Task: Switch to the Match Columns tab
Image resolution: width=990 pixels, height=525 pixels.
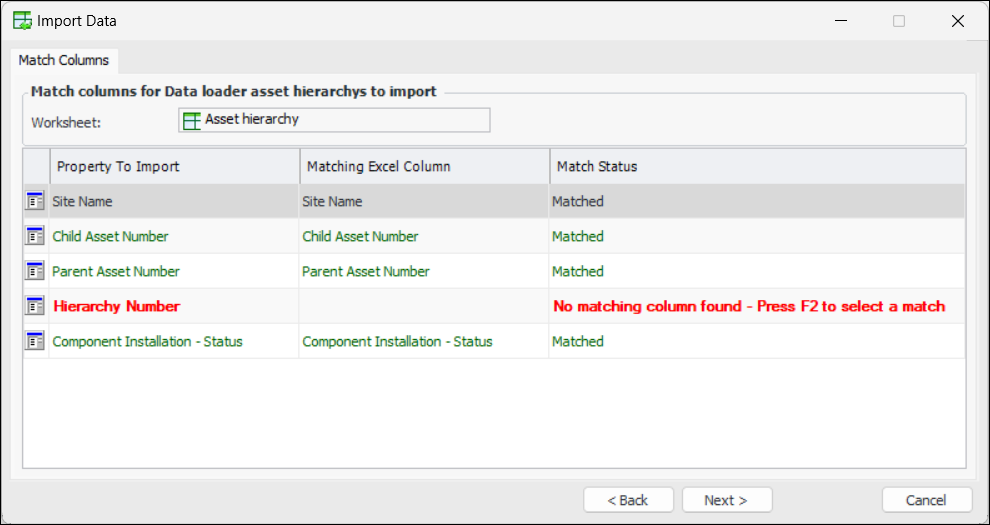Action: pos(64,60)
